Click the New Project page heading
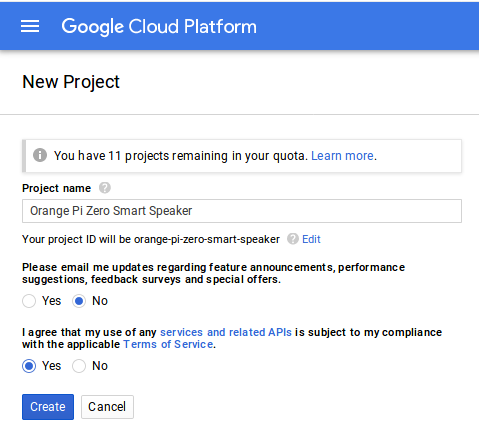The image size is (479, 436). coord(71,82)
